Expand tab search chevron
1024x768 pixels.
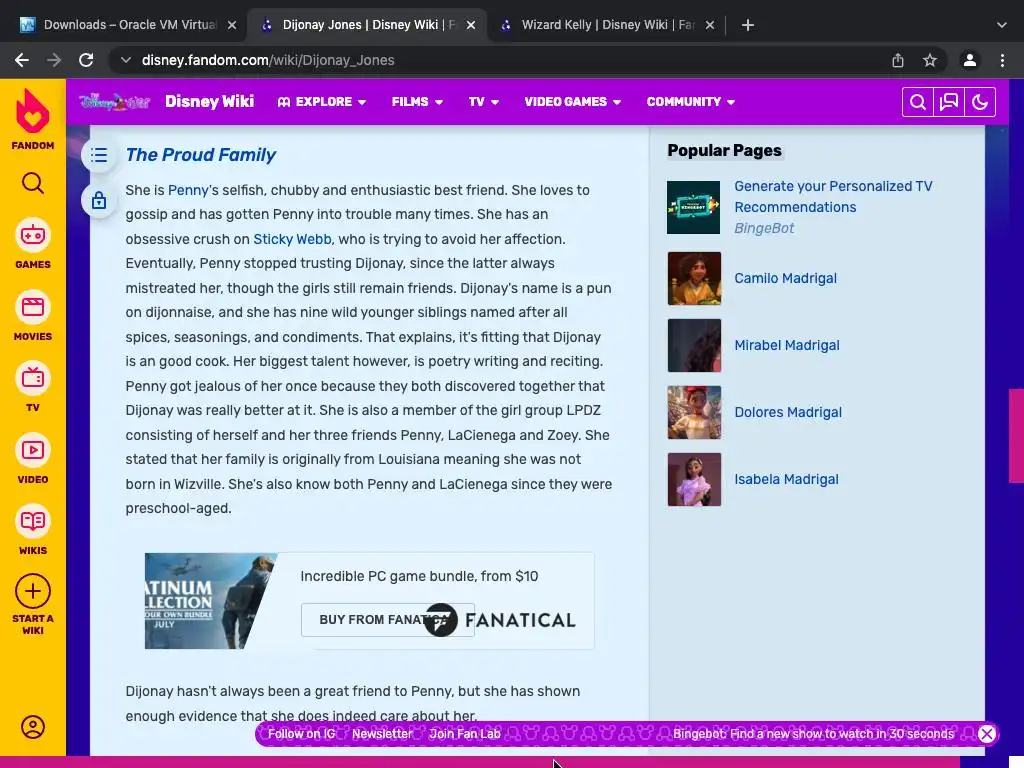click(x=1002, y=25)
